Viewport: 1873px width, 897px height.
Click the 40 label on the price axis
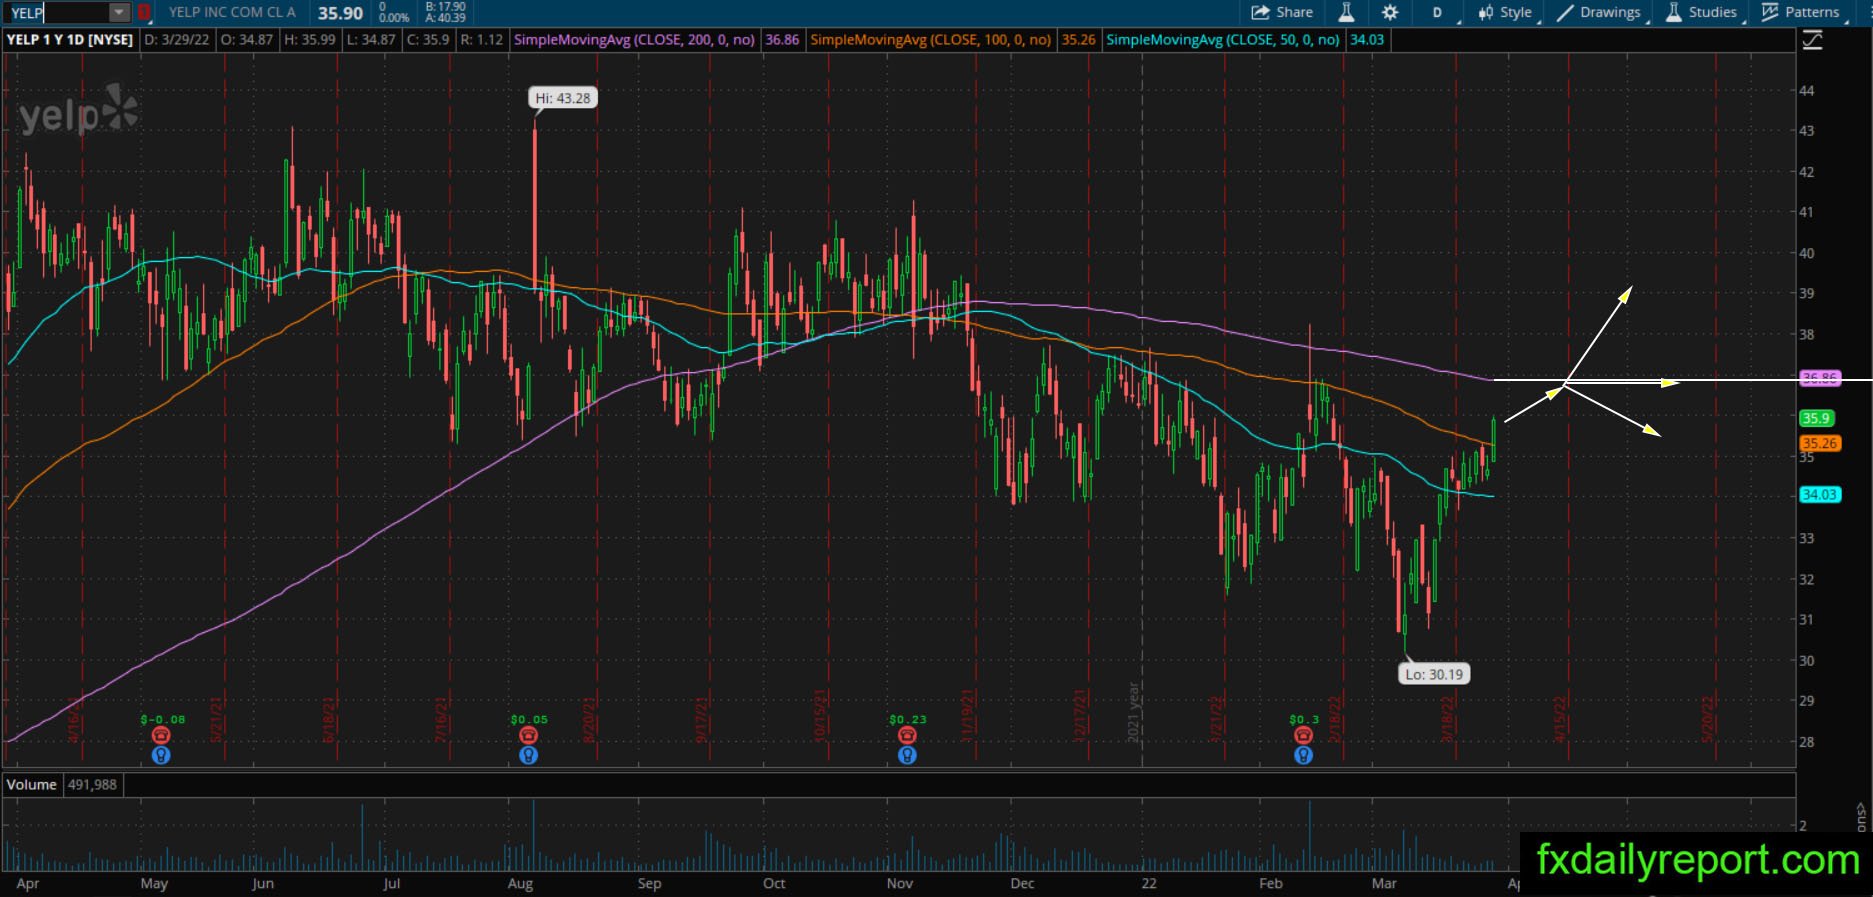click(1806, 253)
